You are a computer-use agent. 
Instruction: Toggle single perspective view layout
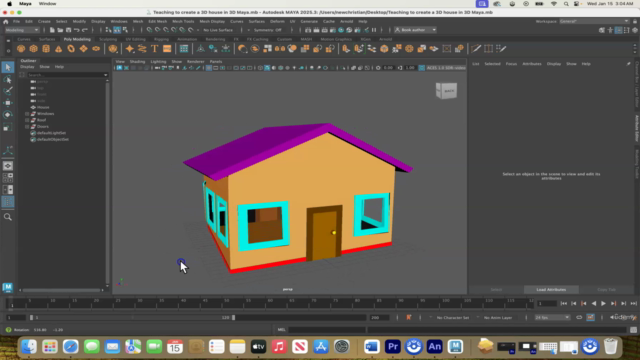tap(8, 166)
